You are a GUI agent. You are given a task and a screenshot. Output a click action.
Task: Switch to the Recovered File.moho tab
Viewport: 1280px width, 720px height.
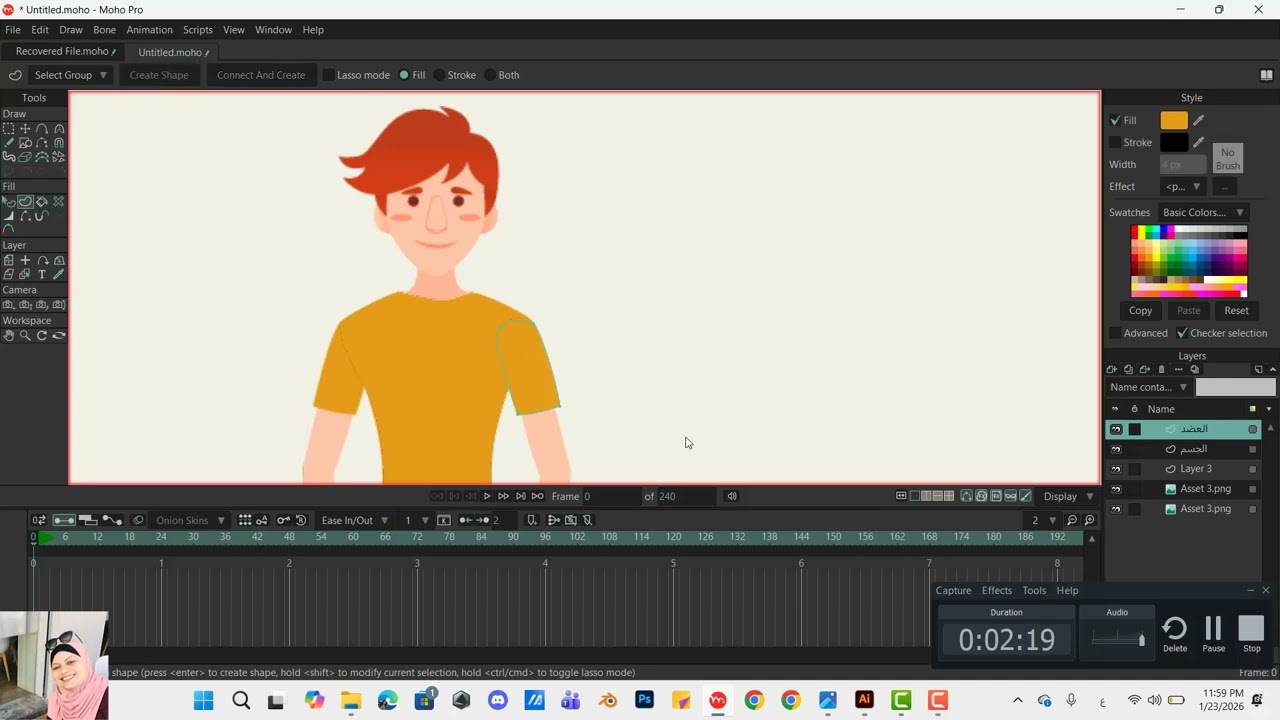coord(62,52)
